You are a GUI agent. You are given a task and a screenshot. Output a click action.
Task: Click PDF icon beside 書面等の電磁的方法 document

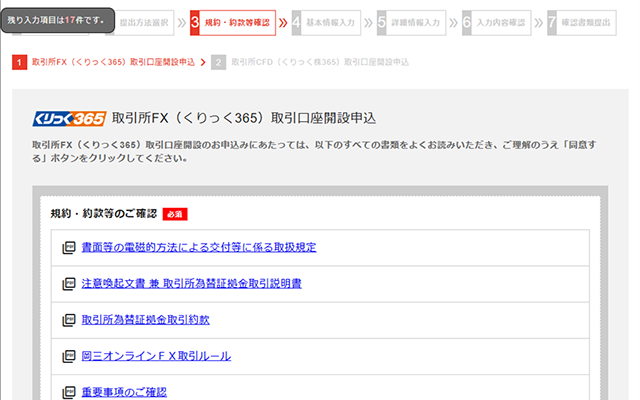click(x=69, y=248)
